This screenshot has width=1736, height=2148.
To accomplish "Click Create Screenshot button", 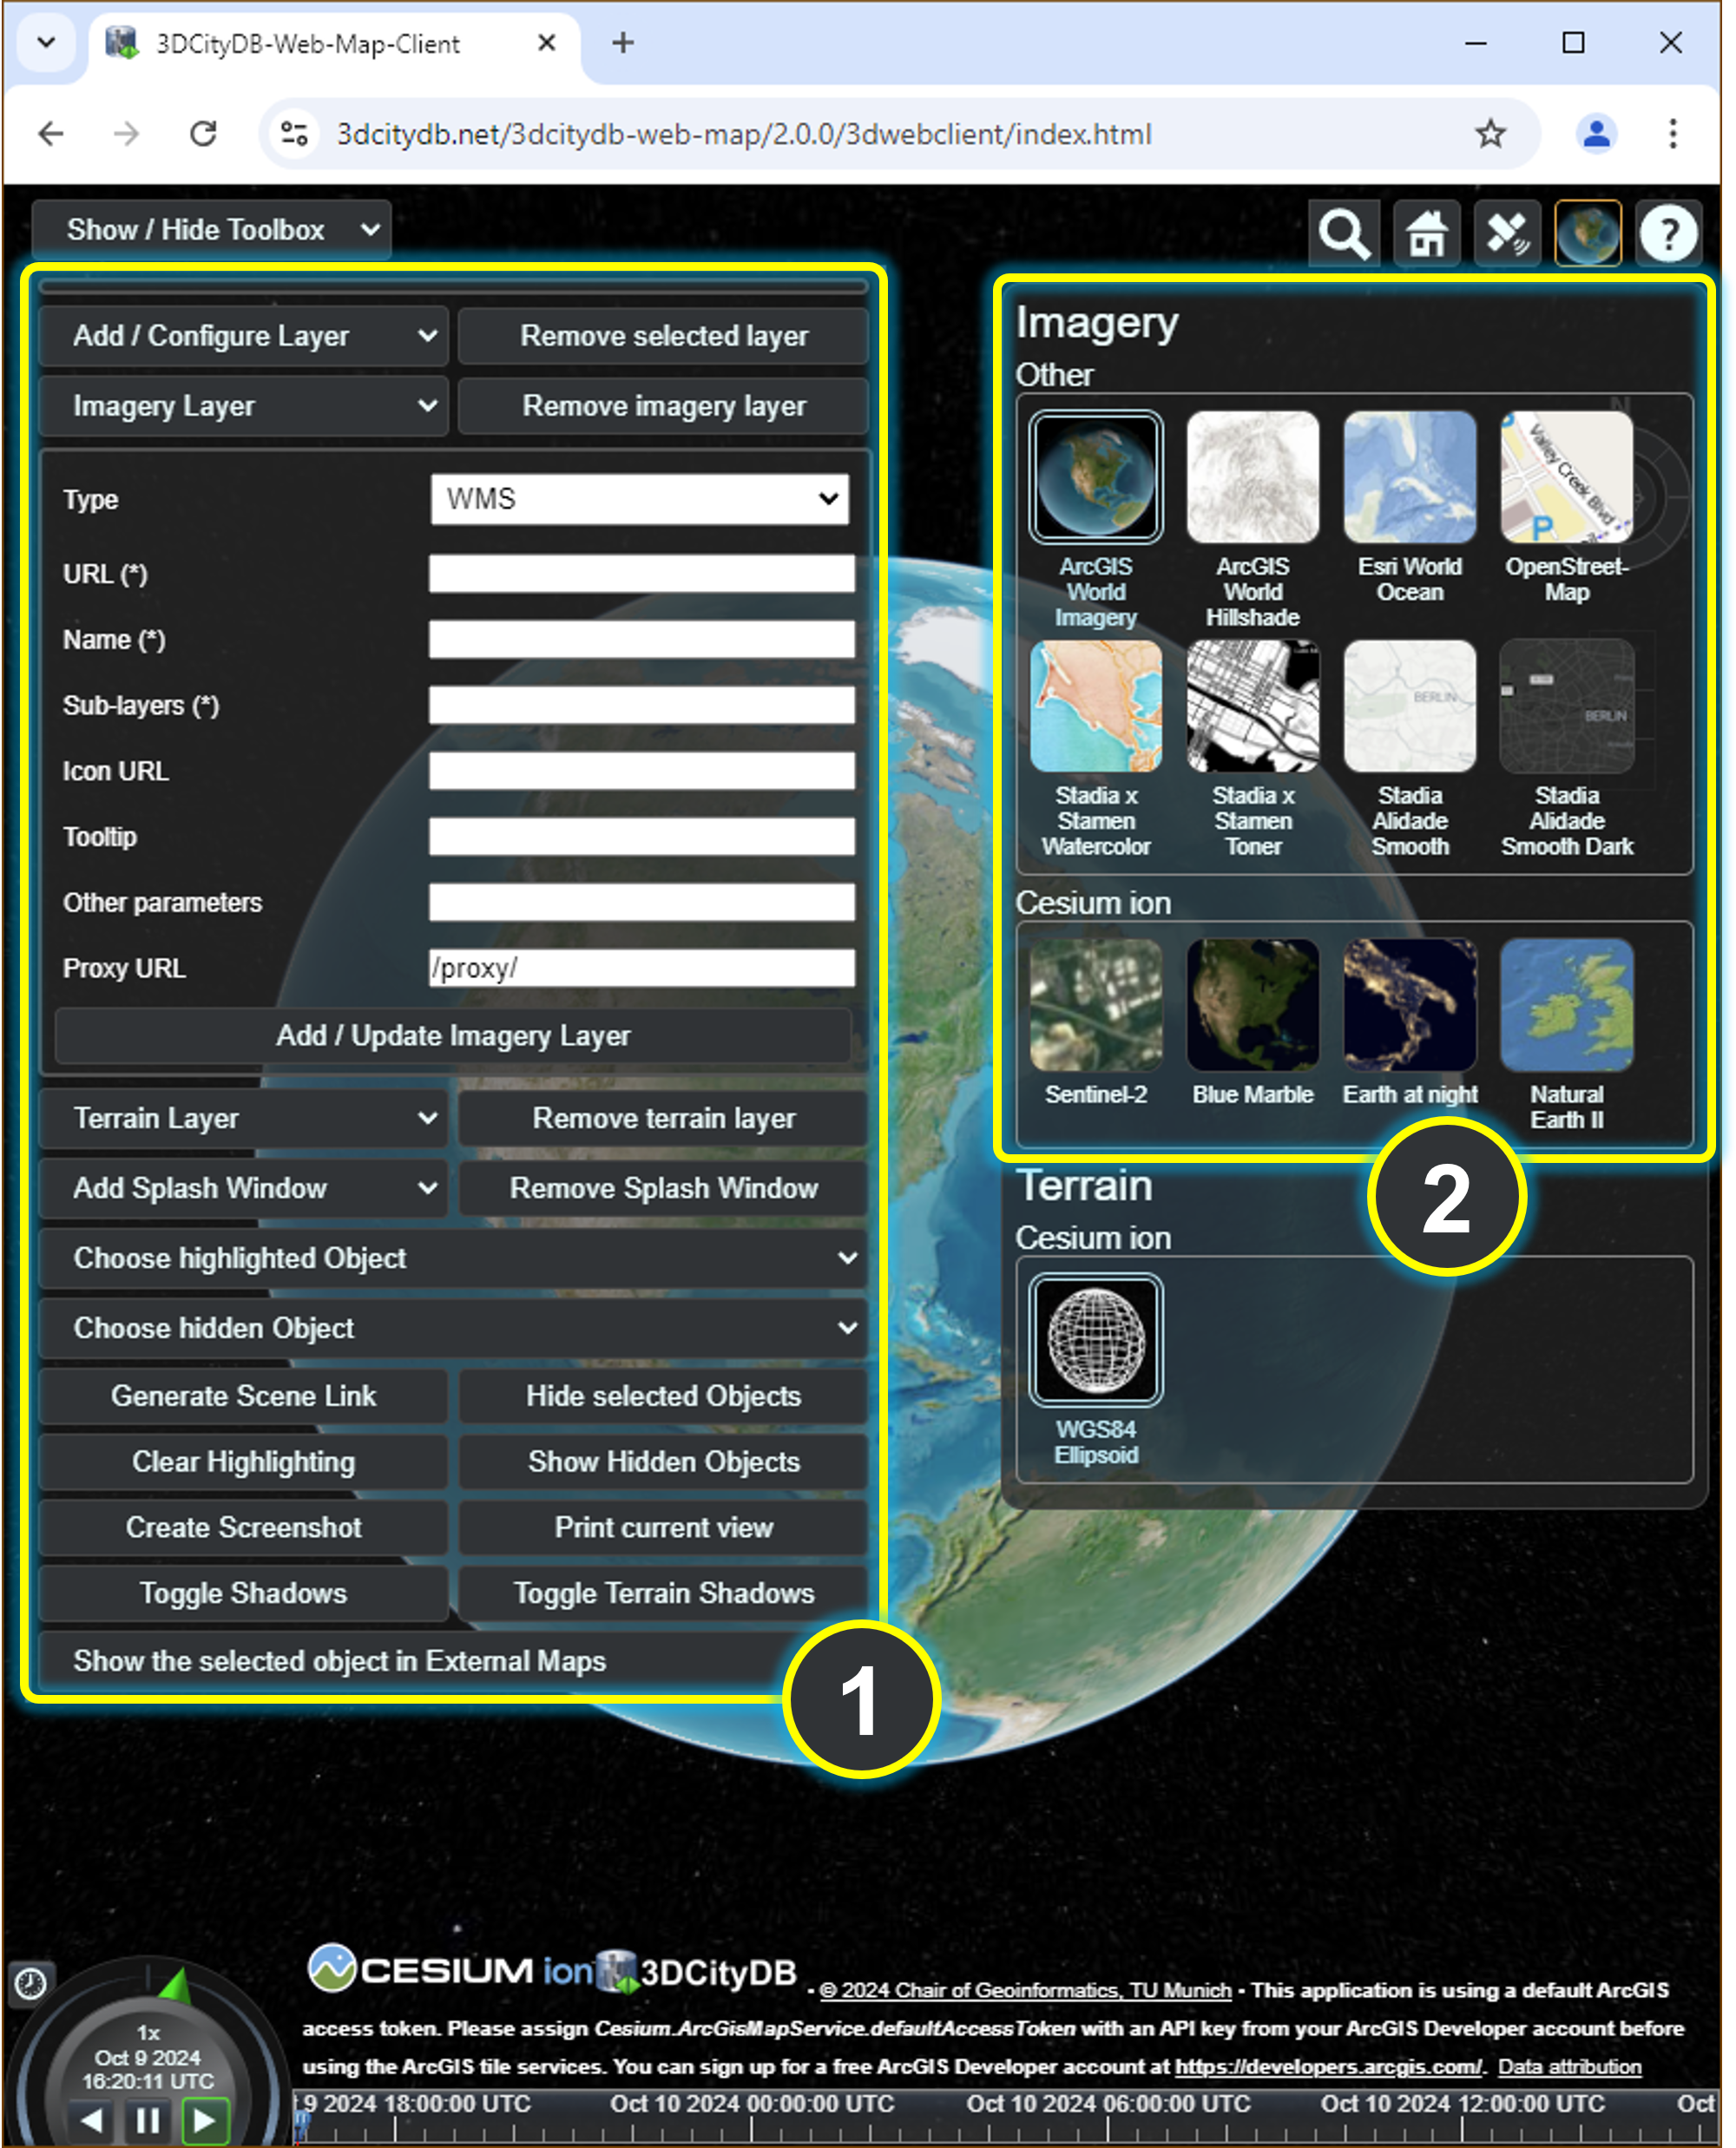I will (243, 1528).
